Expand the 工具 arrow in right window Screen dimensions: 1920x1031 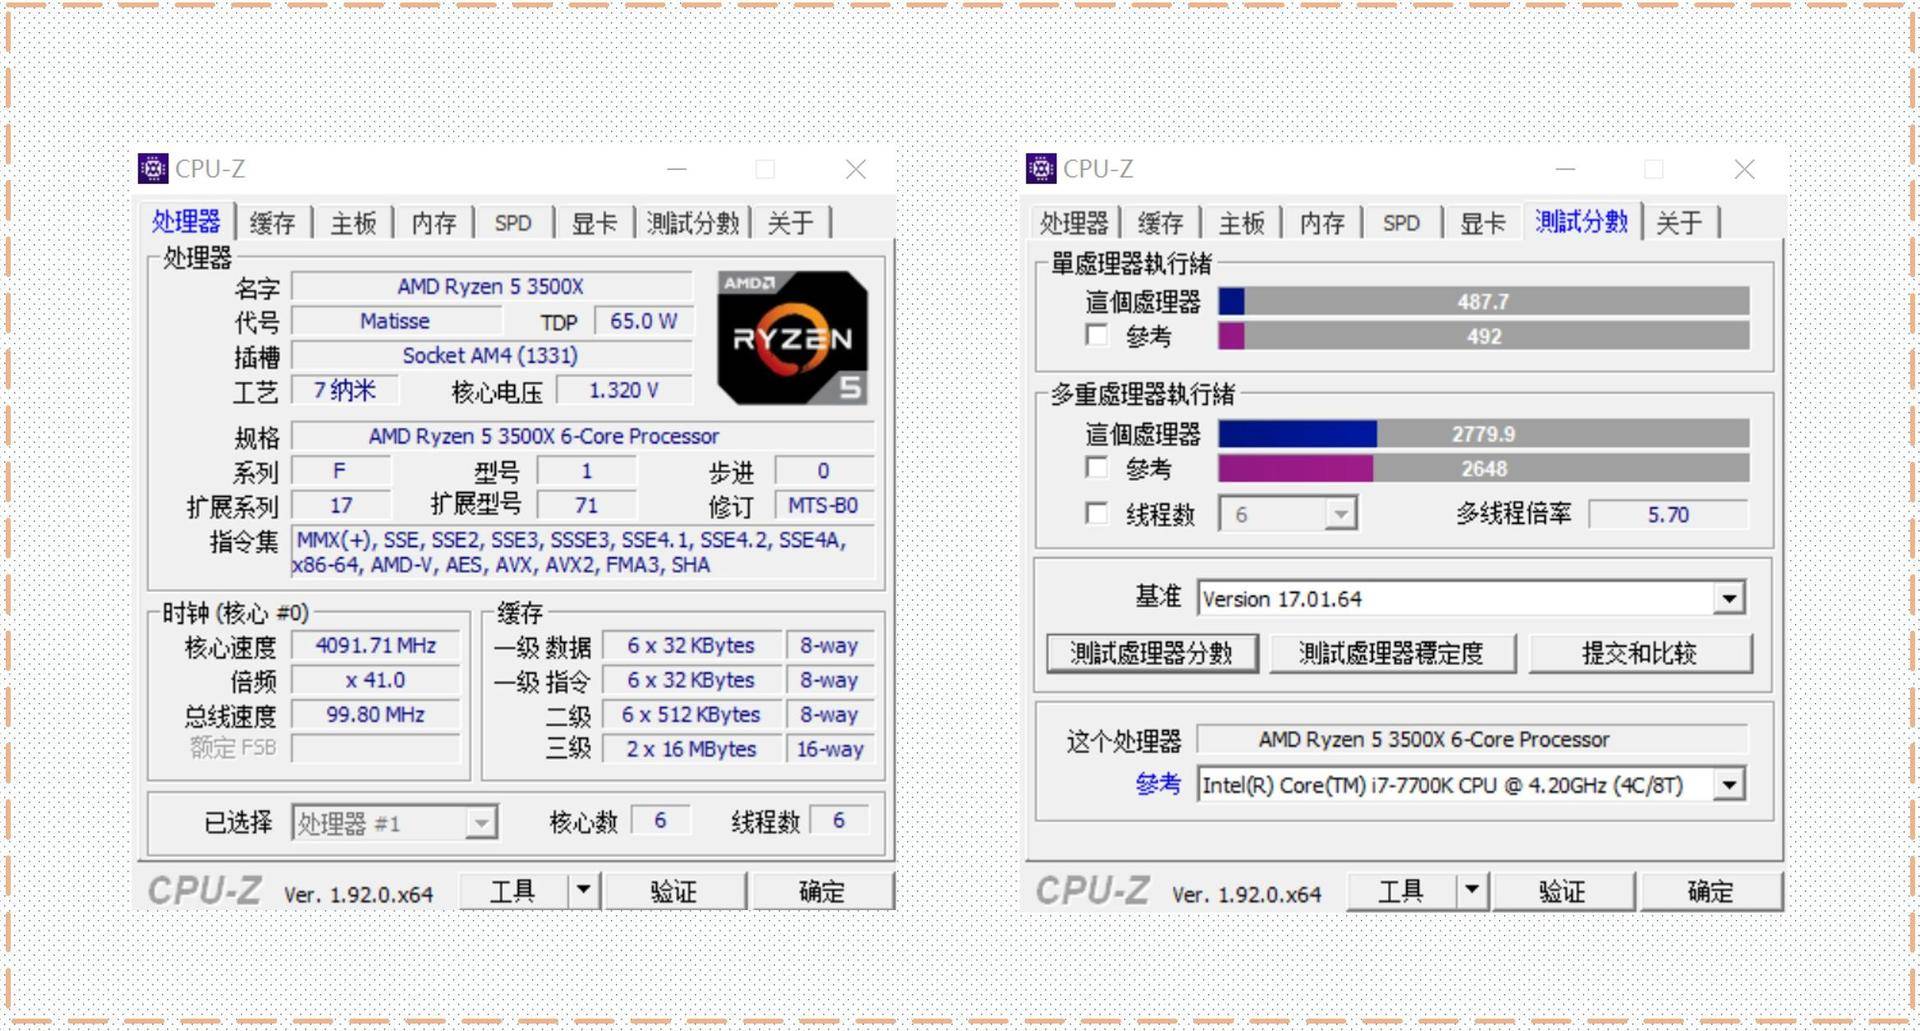1471,890
